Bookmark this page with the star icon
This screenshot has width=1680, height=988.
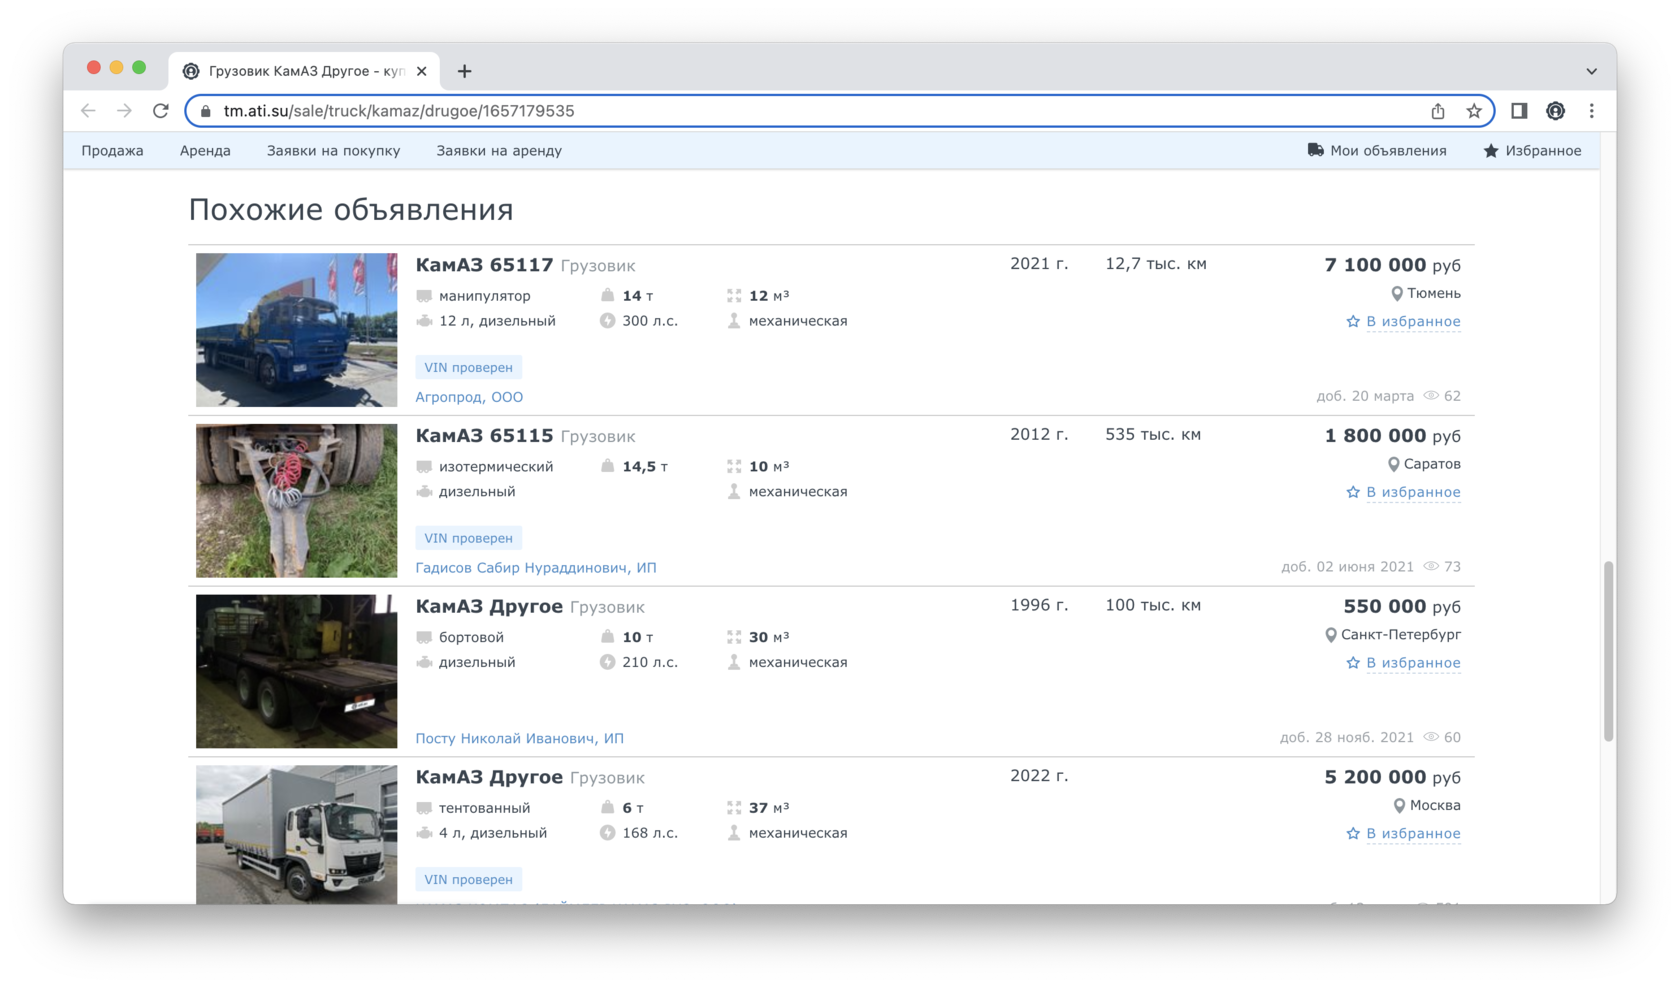pyautogui.click(x=1474, y=111)
